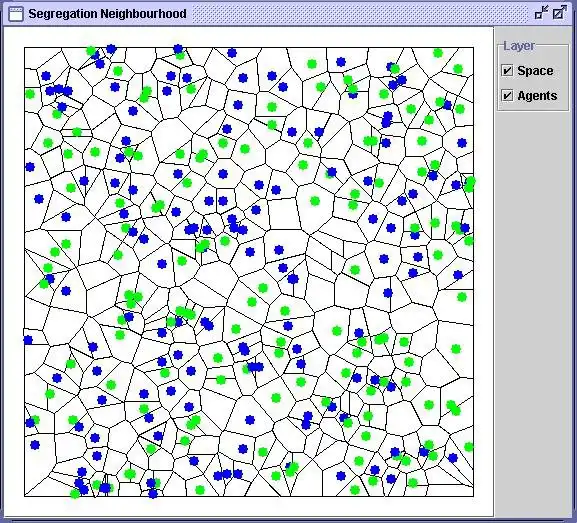The width and height of the screenshot is (577, 523).
Task: Select the blue agent straddling the left border
Action: pyautogui.click(x=28, y=340)
